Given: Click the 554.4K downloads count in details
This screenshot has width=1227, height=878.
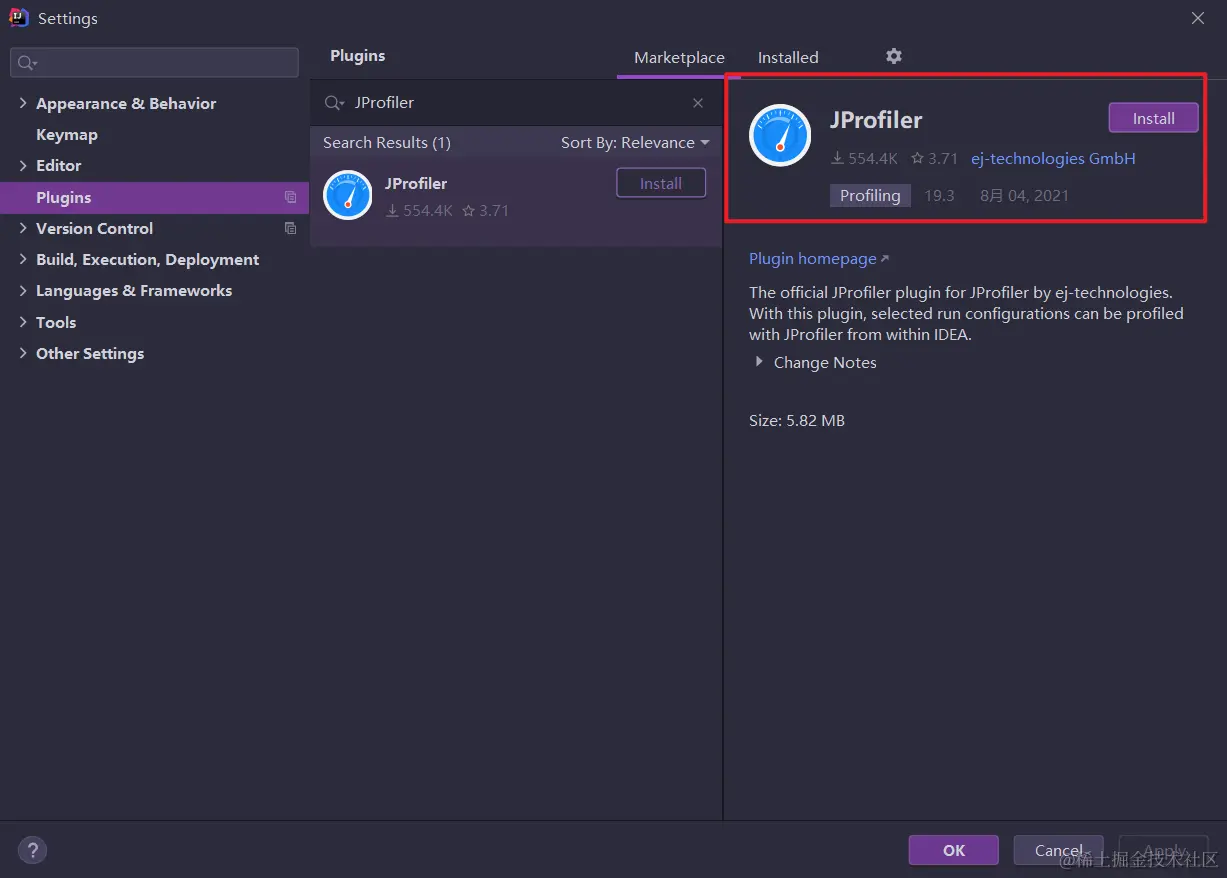Looking at the screenshot, I should click(864, 158).
